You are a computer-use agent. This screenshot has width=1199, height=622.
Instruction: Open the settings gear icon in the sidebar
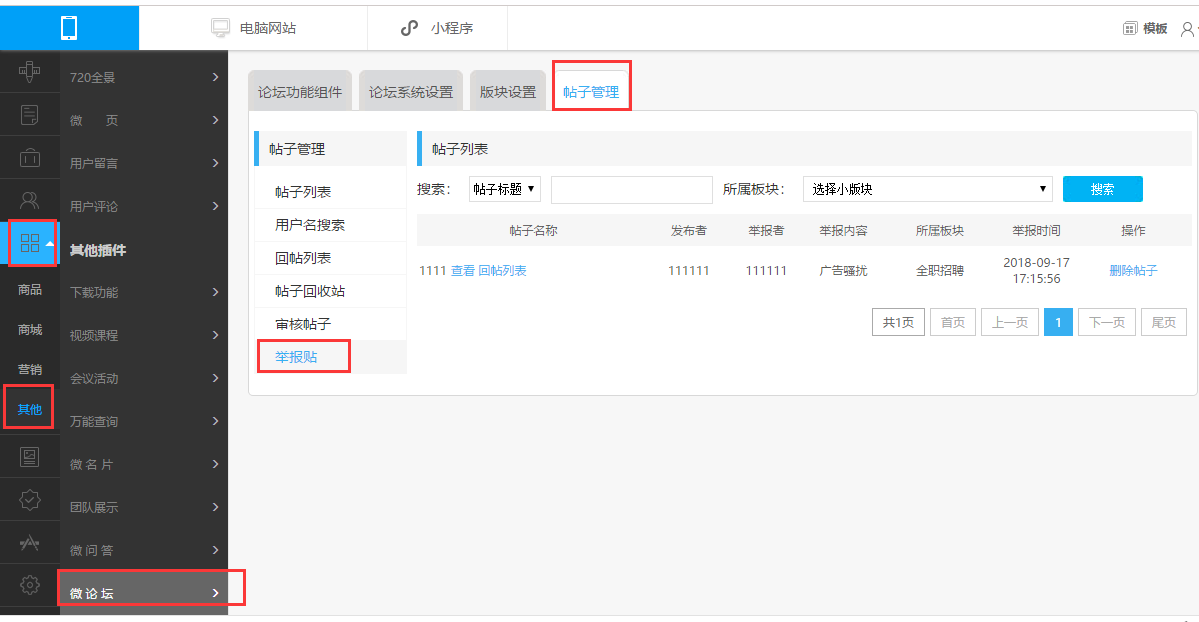coord(29,585)
